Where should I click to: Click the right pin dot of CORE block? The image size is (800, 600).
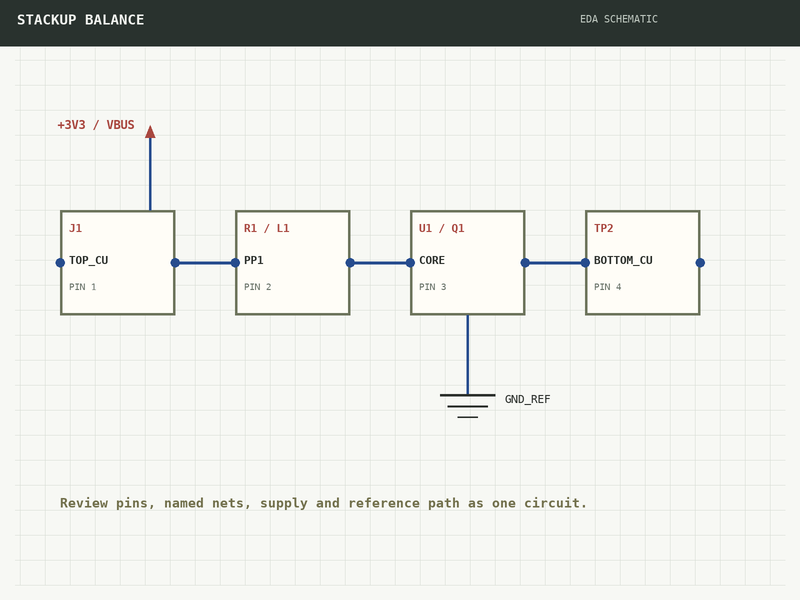(x=525, y=263)
